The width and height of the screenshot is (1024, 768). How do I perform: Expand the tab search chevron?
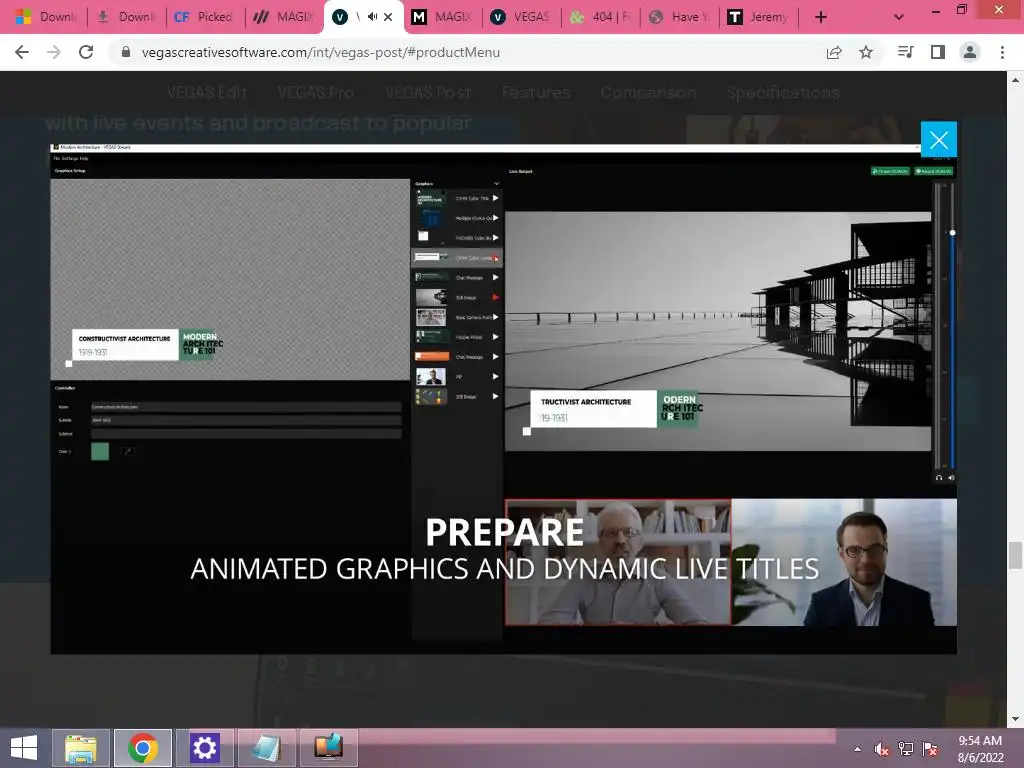coord(899,17)
